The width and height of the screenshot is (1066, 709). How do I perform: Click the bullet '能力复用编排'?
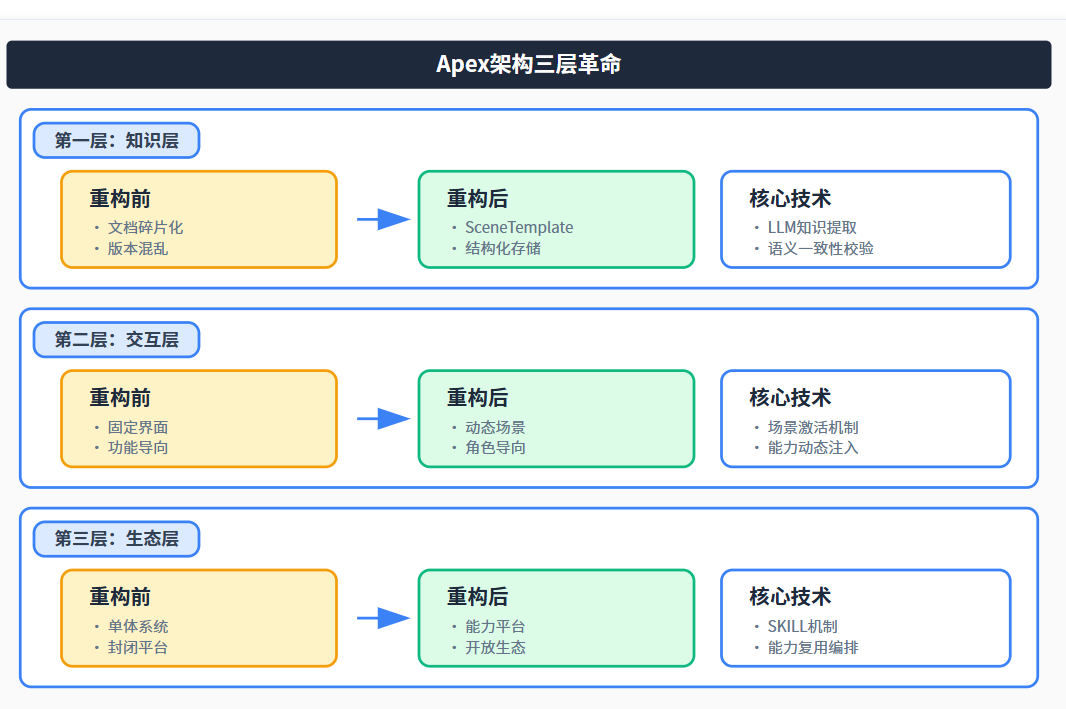pyautogui.click(x=812, y=648)
